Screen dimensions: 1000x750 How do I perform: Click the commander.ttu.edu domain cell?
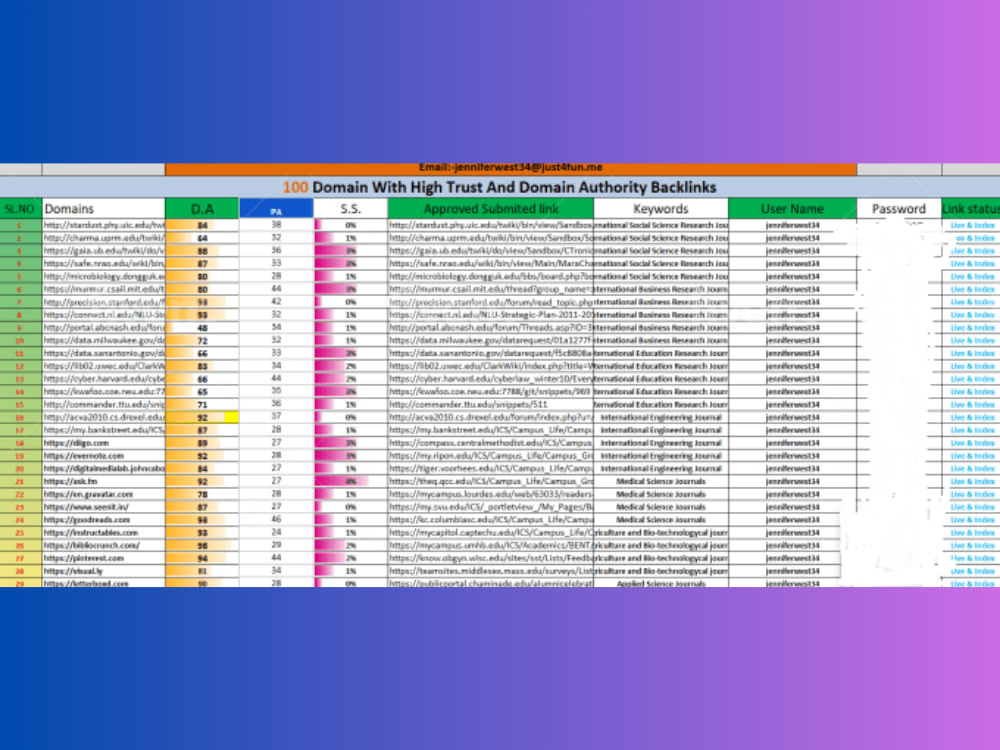103,404
